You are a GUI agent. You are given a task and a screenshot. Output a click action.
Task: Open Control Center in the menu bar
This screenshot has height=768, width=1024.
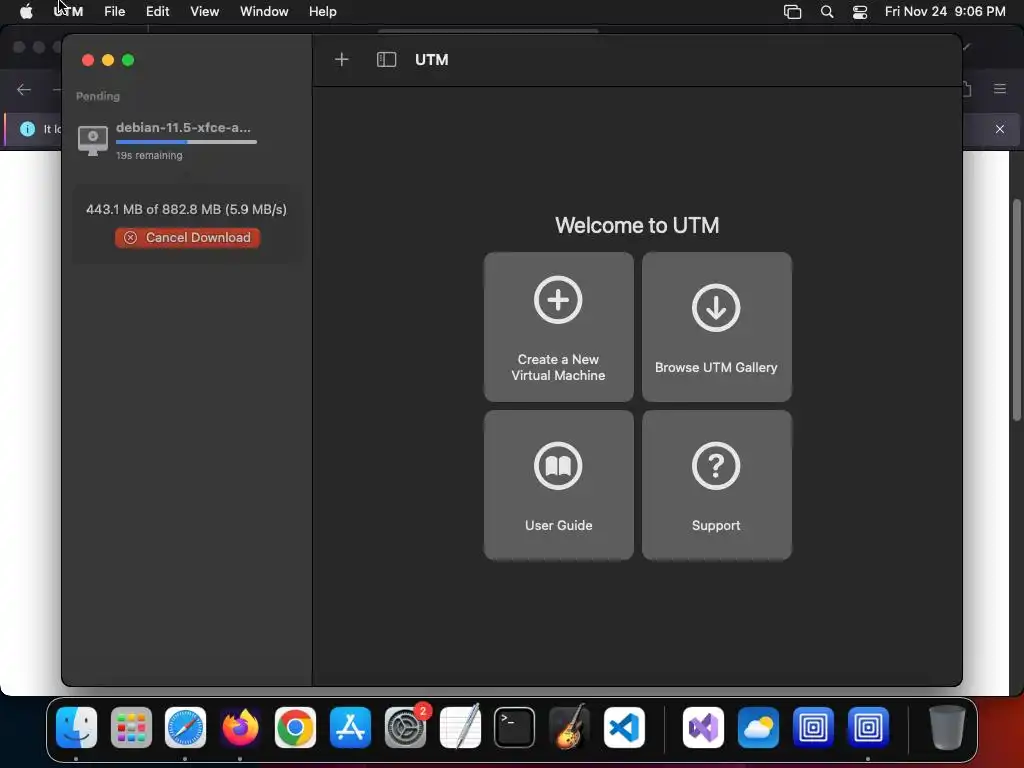click(860, 12)
